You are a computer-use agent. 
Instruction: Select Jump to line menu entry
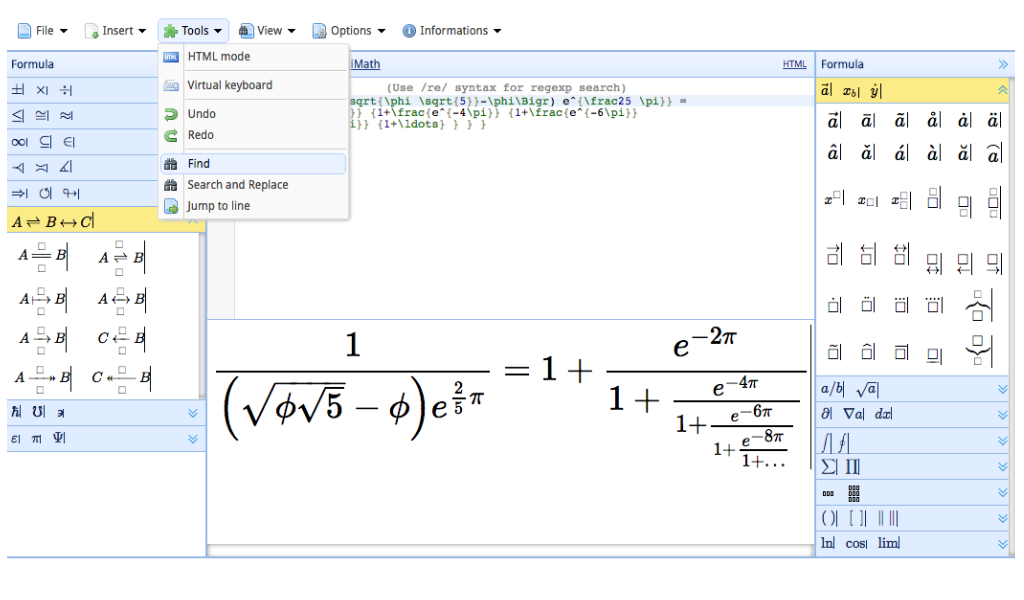pos(218,206)
